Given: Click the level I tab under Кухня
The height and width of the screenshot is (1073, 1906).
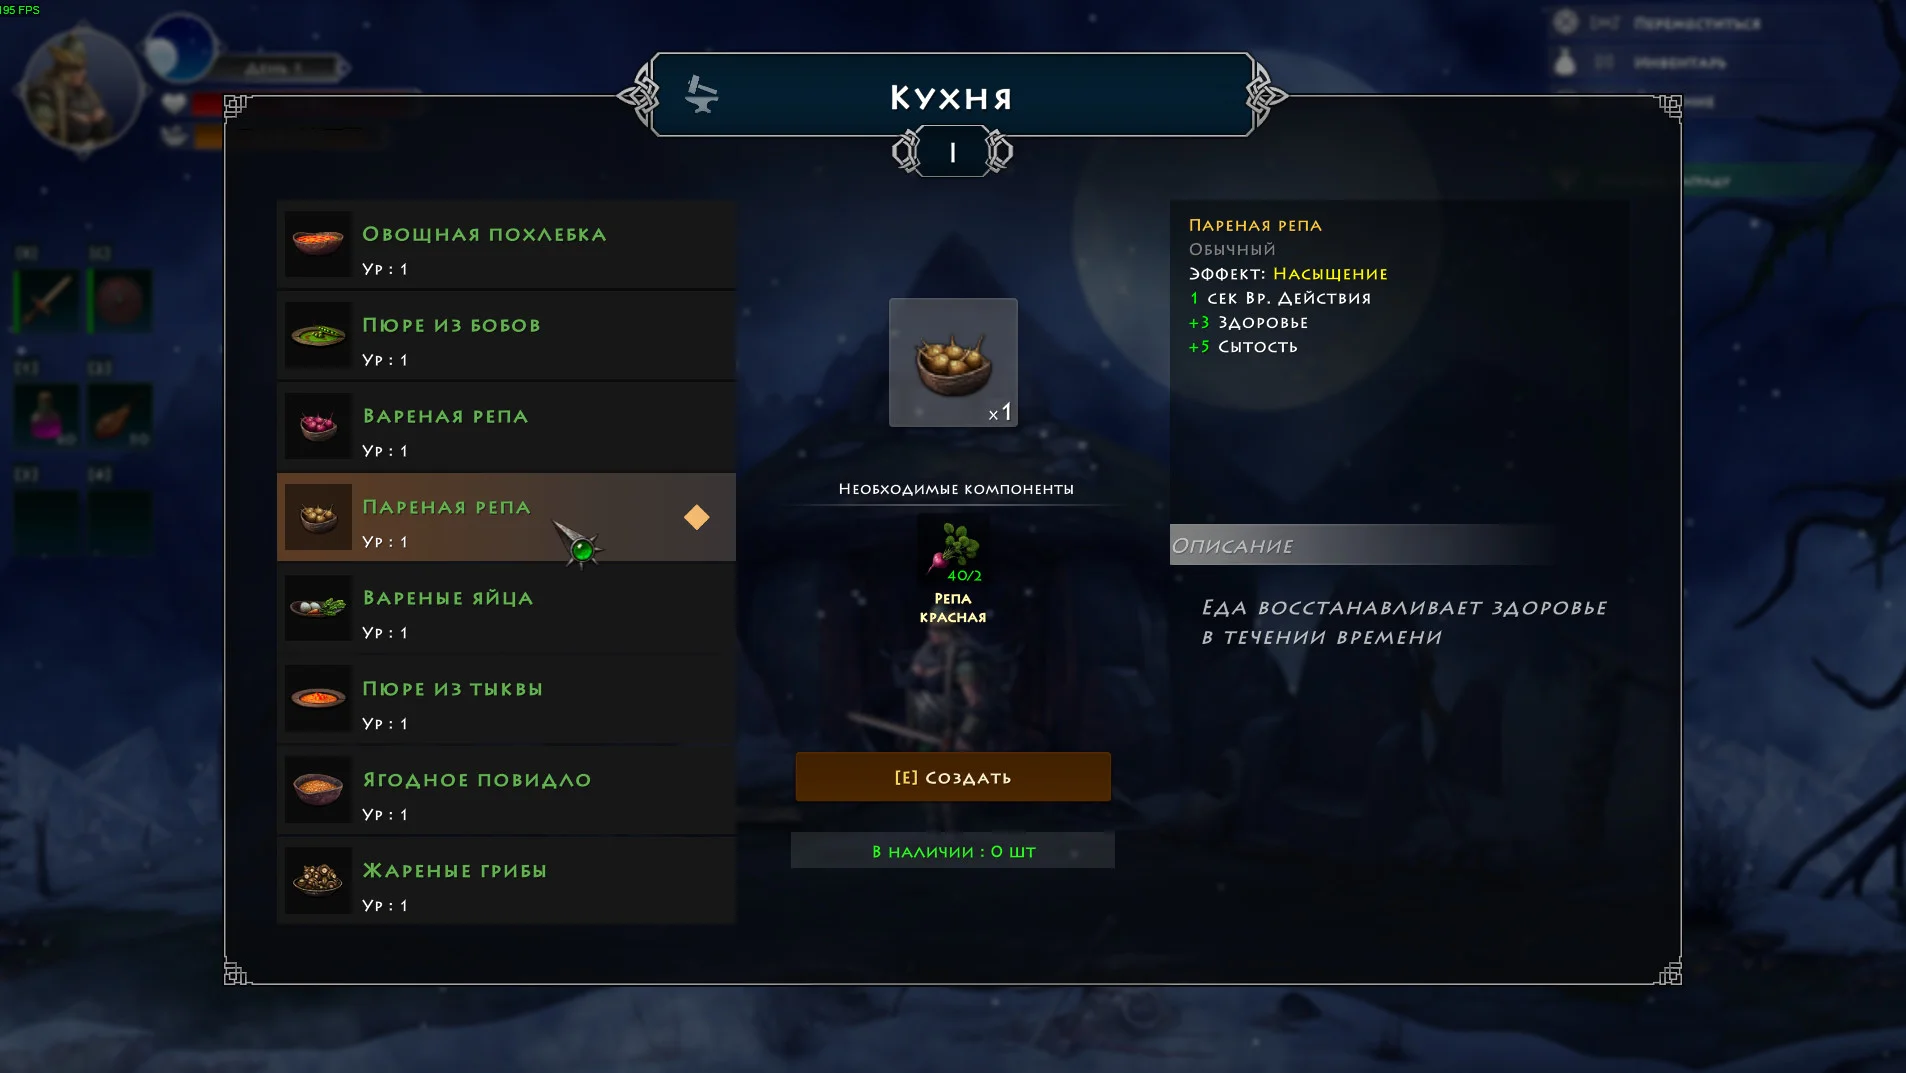Looking at the screenshot, I should coord(952,152).
